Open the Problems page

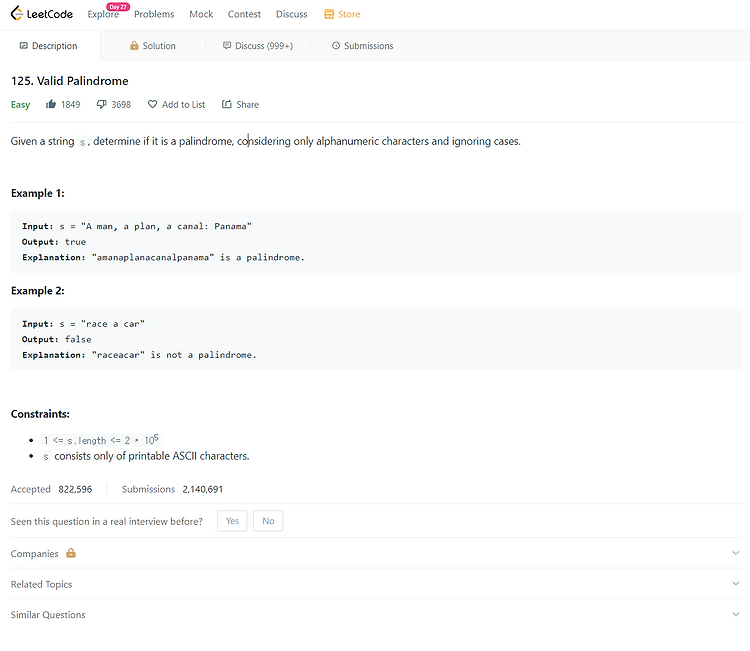pos(154,14)
